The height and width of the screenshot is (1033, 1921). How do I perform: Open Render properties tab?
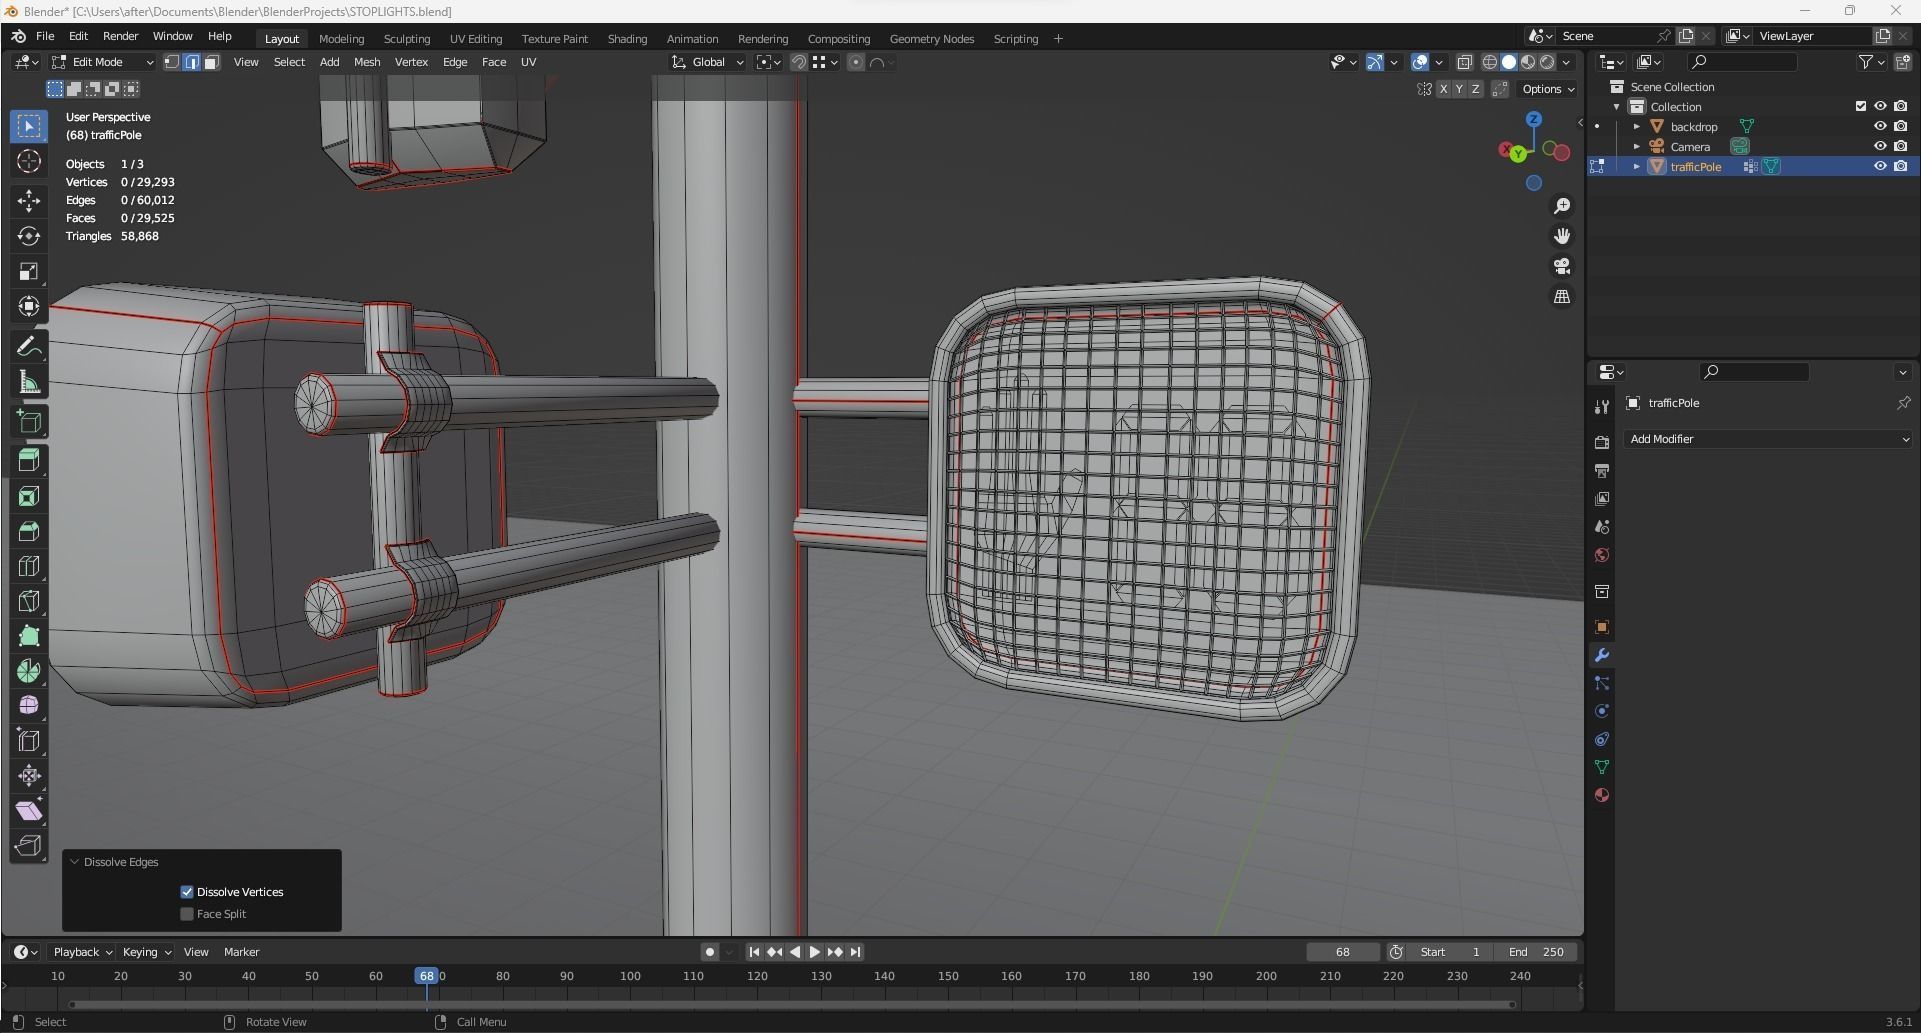[1601, 442]
